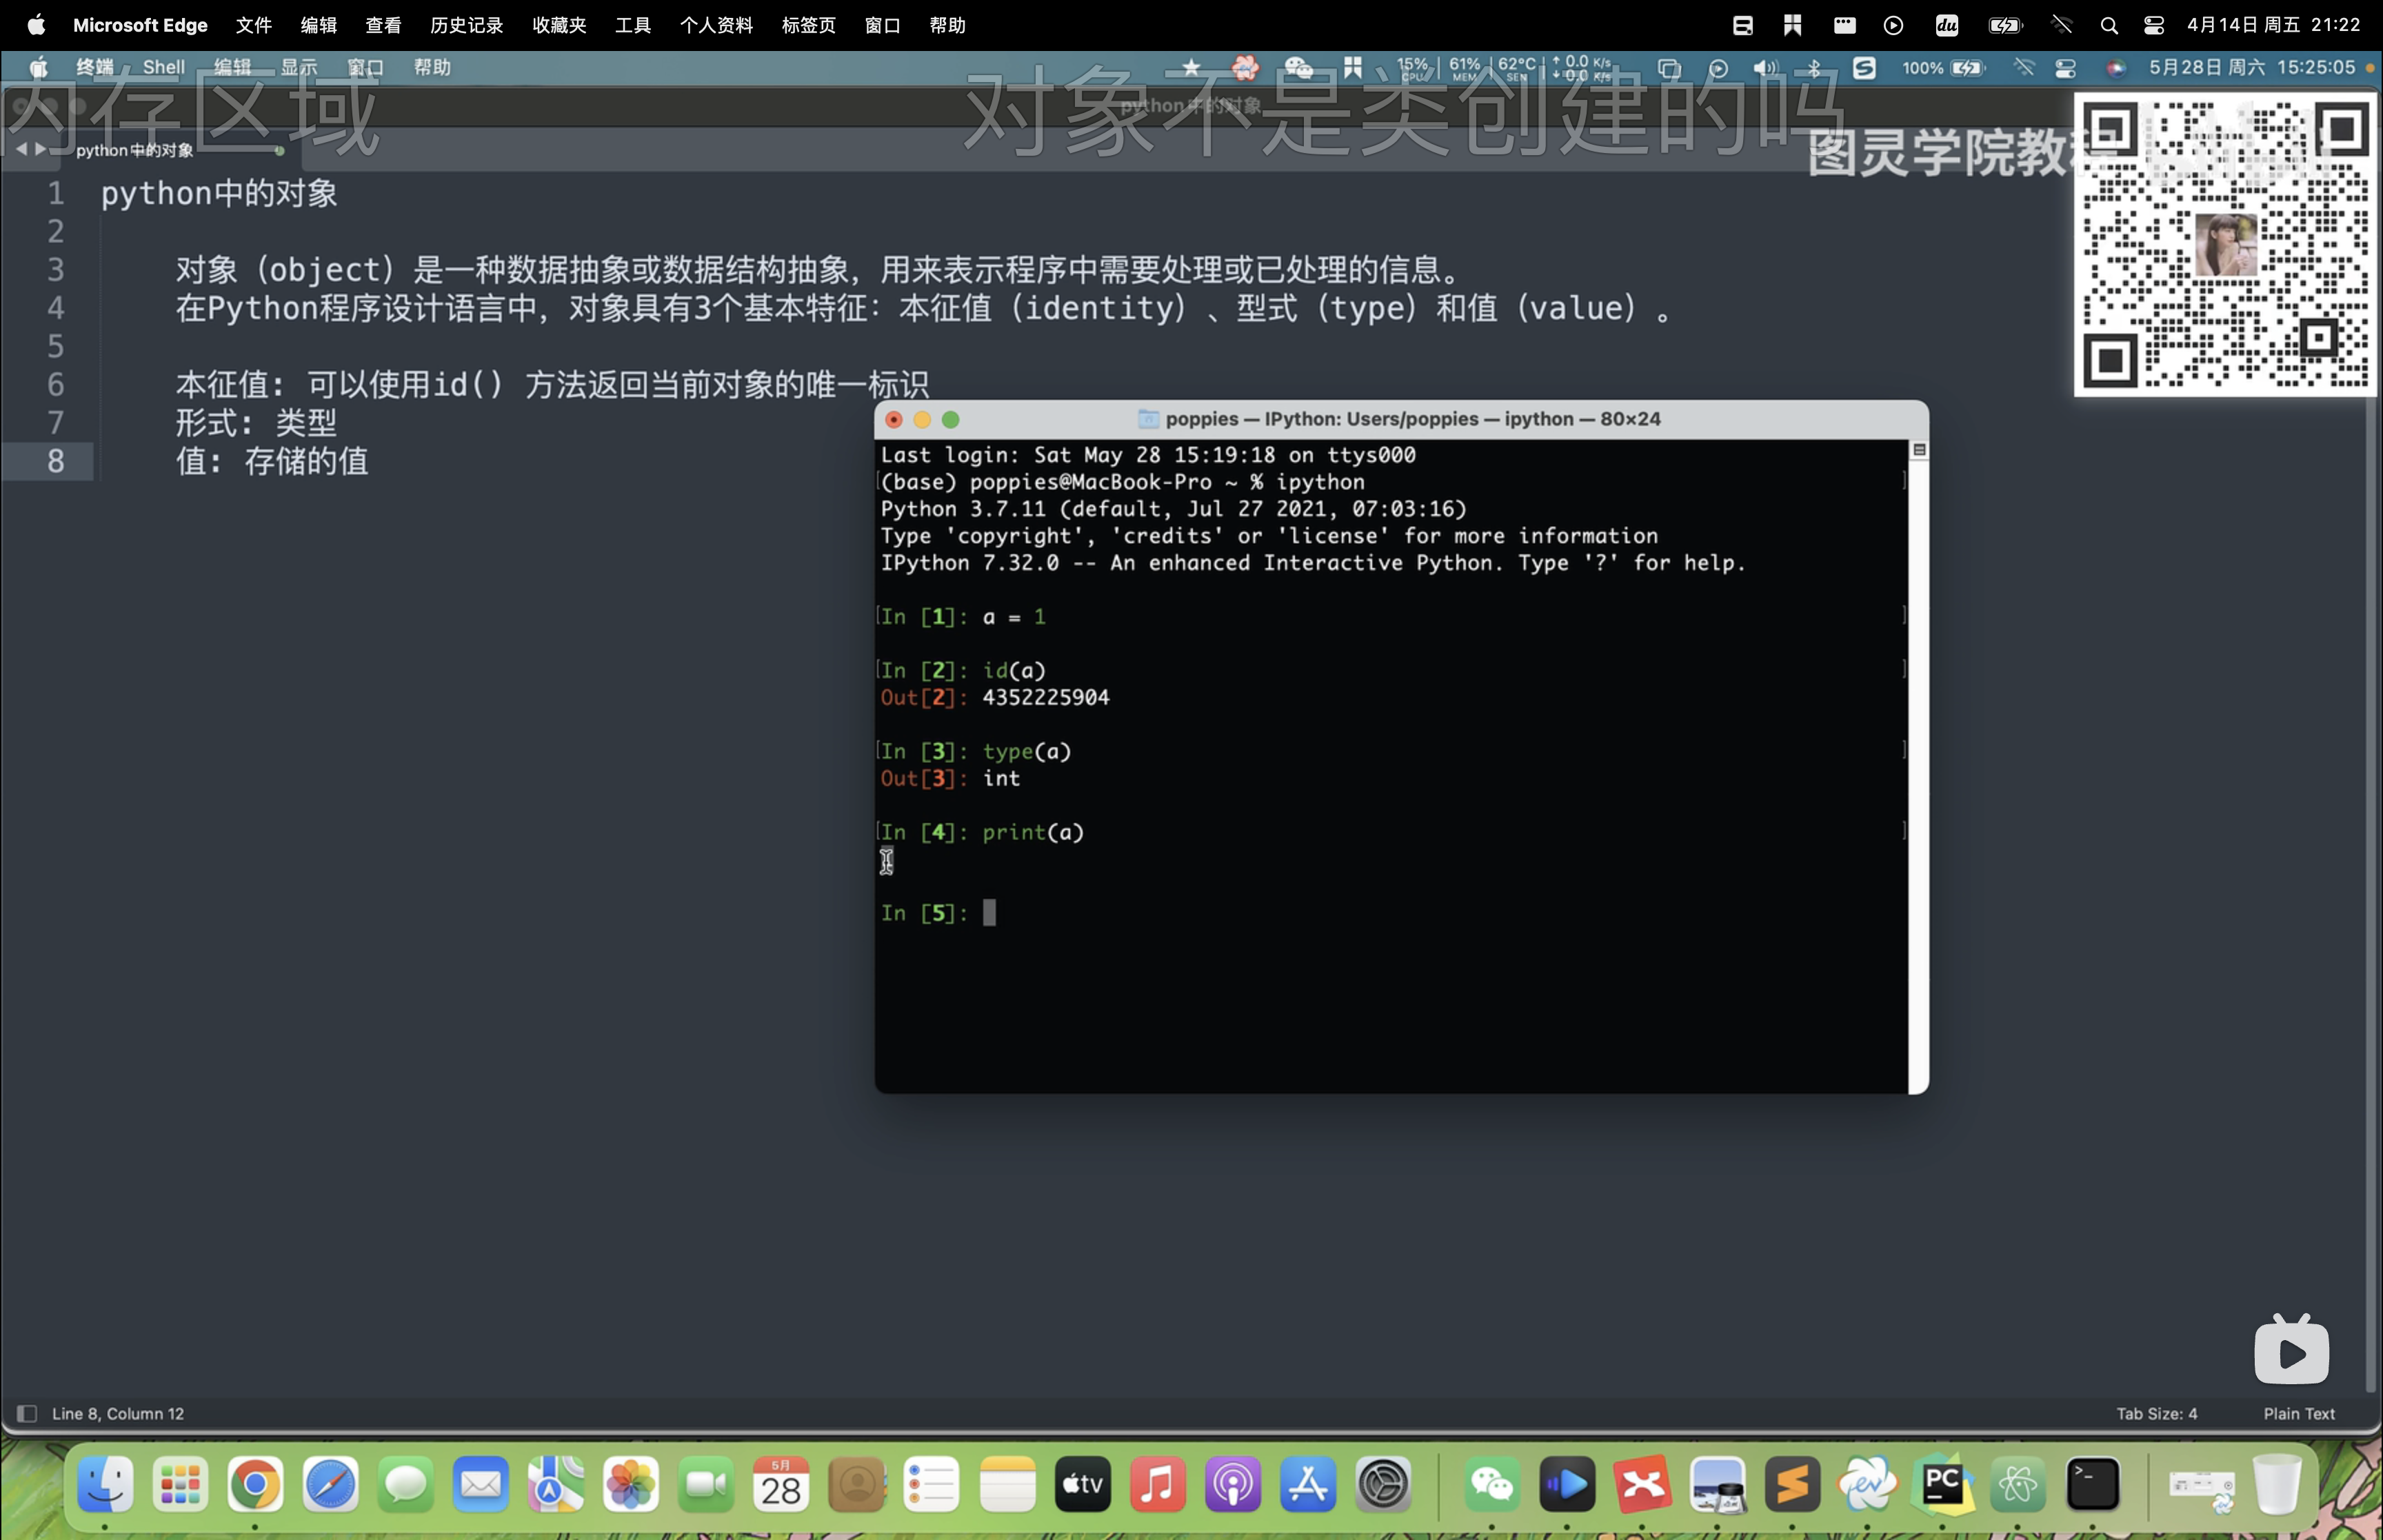2383x1540 pixels.
Task: Click the Terminal window title bar text
Action: click(1412, 419)
